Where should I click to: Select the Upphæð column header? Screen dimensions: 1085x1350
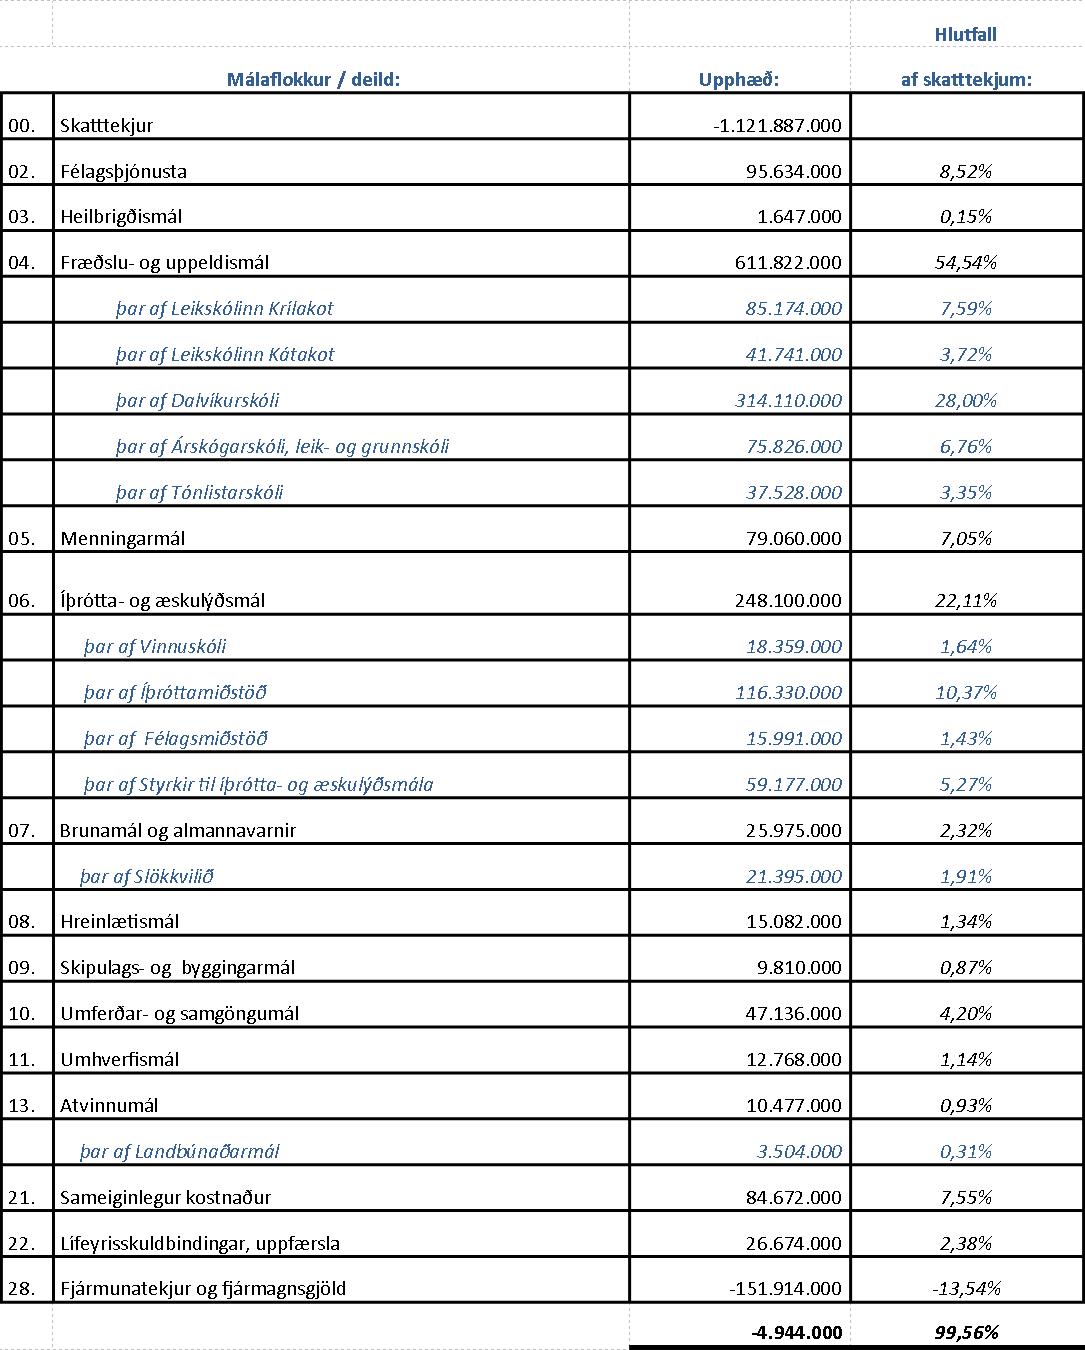(x=739, y=80)
